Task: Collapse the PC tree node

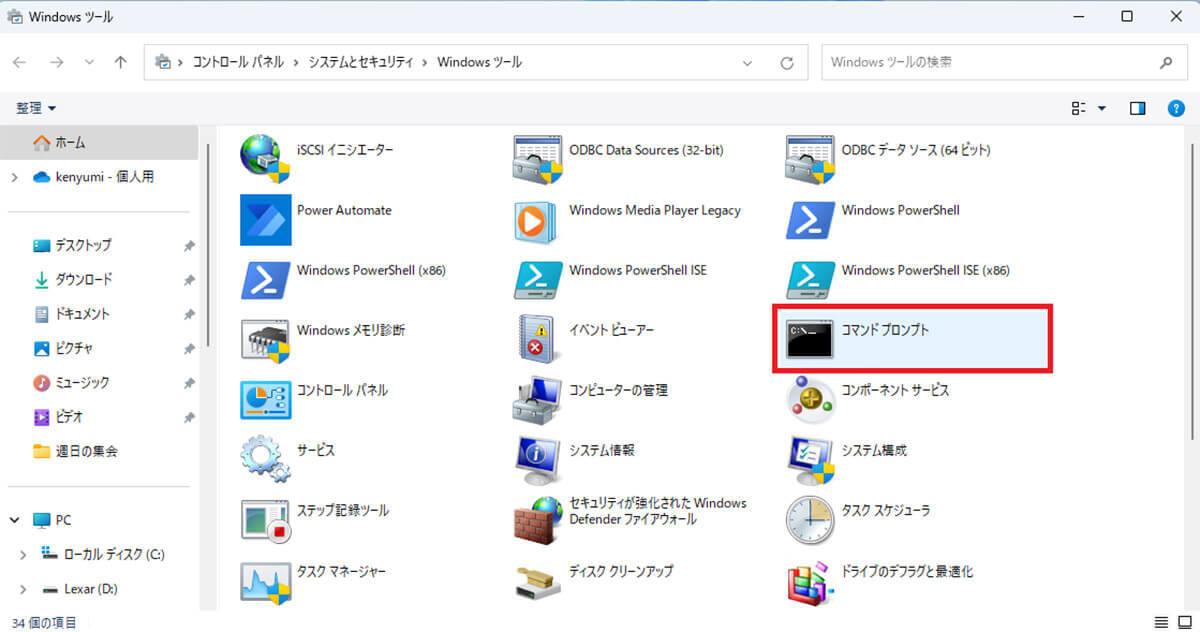Action: click(14, 520)
